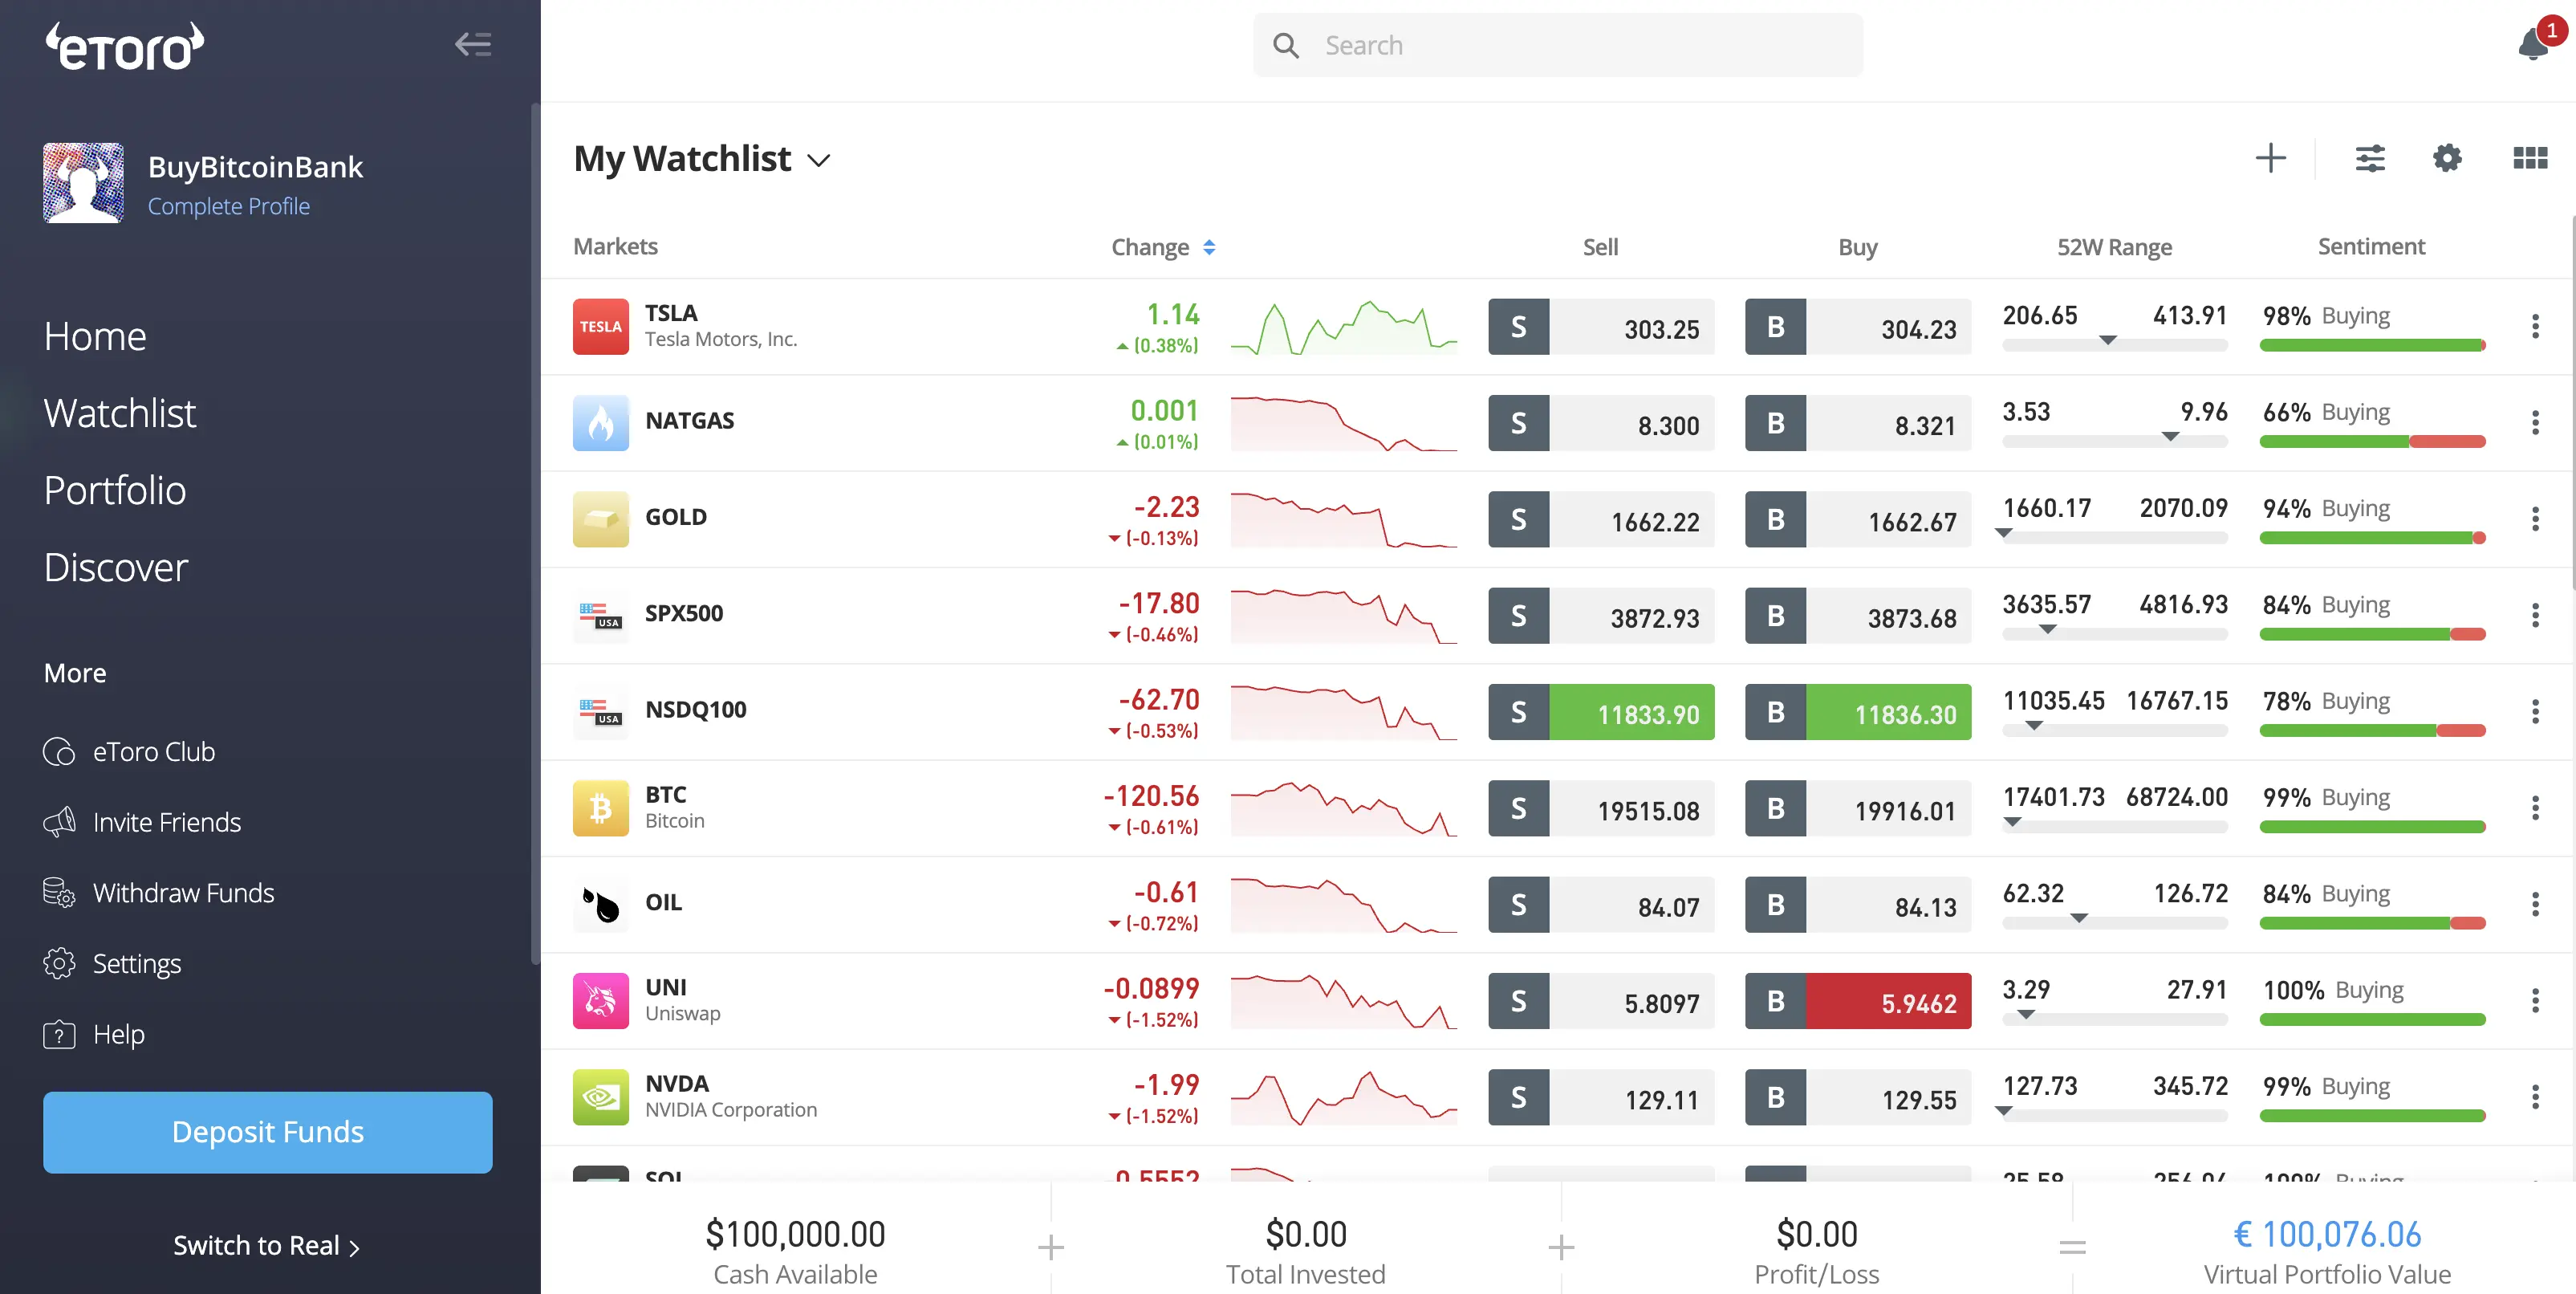
Task: Sell GOLD at 1662.22
Action: point(1601,519)
